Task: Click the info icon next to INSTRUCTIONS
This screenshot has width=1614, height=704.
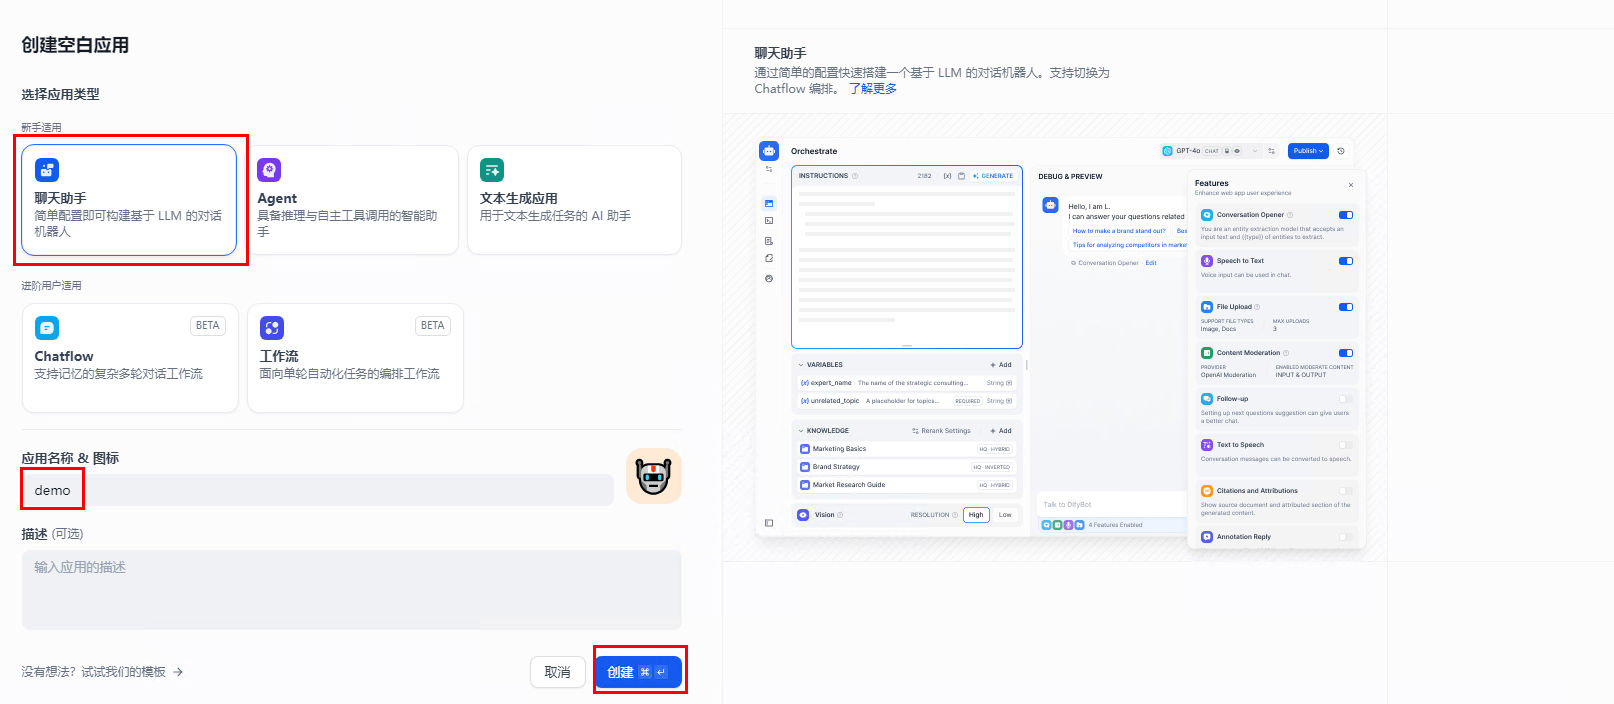Action: tap(854, 176)
